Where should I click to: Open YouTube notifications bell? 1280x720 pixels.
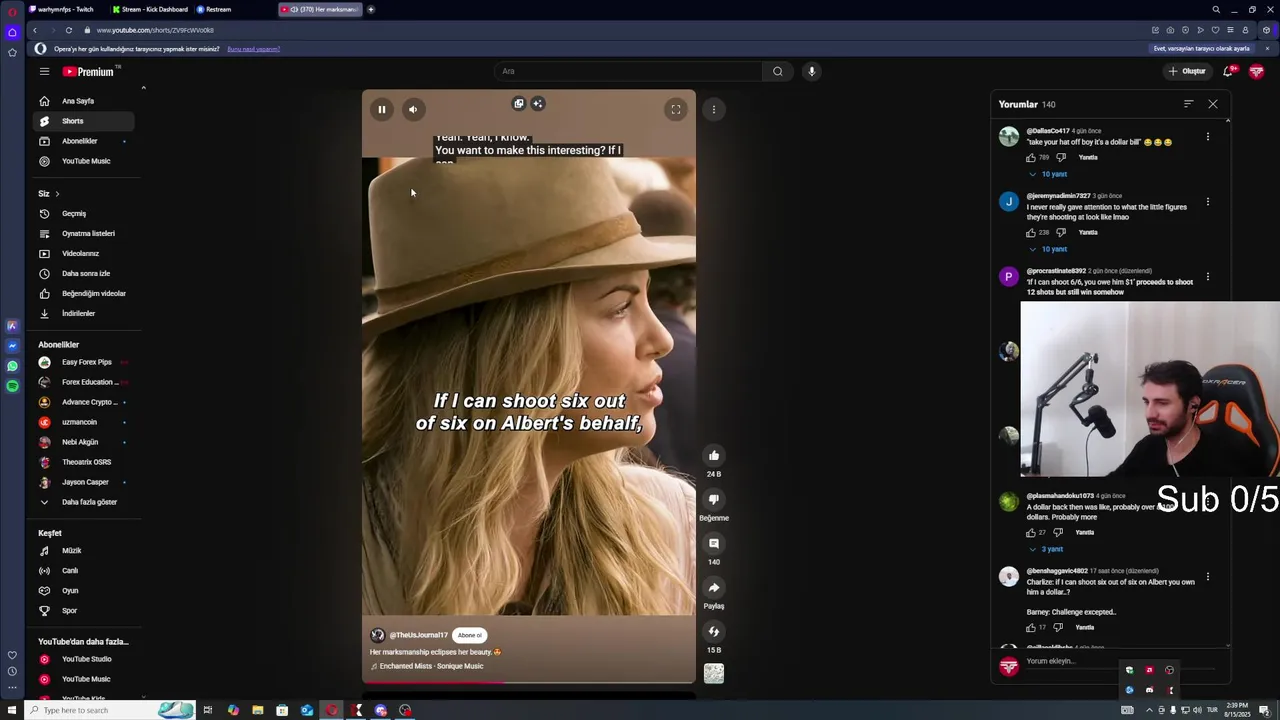[x=1229, y=71]
